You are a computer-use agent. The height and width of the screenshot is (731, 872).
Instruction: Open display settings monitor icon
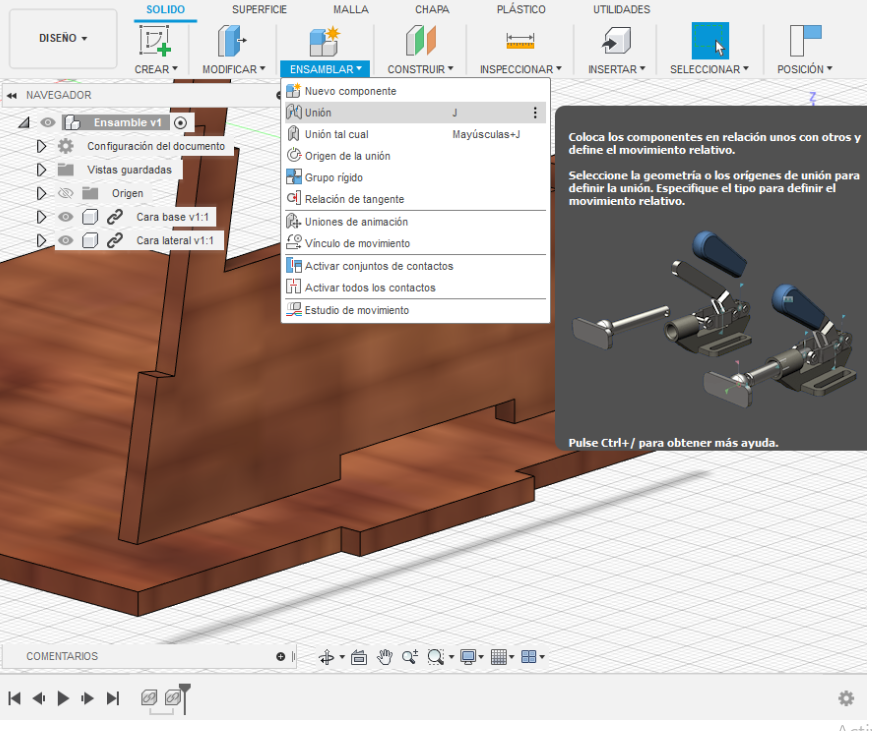tap(468, 657)
